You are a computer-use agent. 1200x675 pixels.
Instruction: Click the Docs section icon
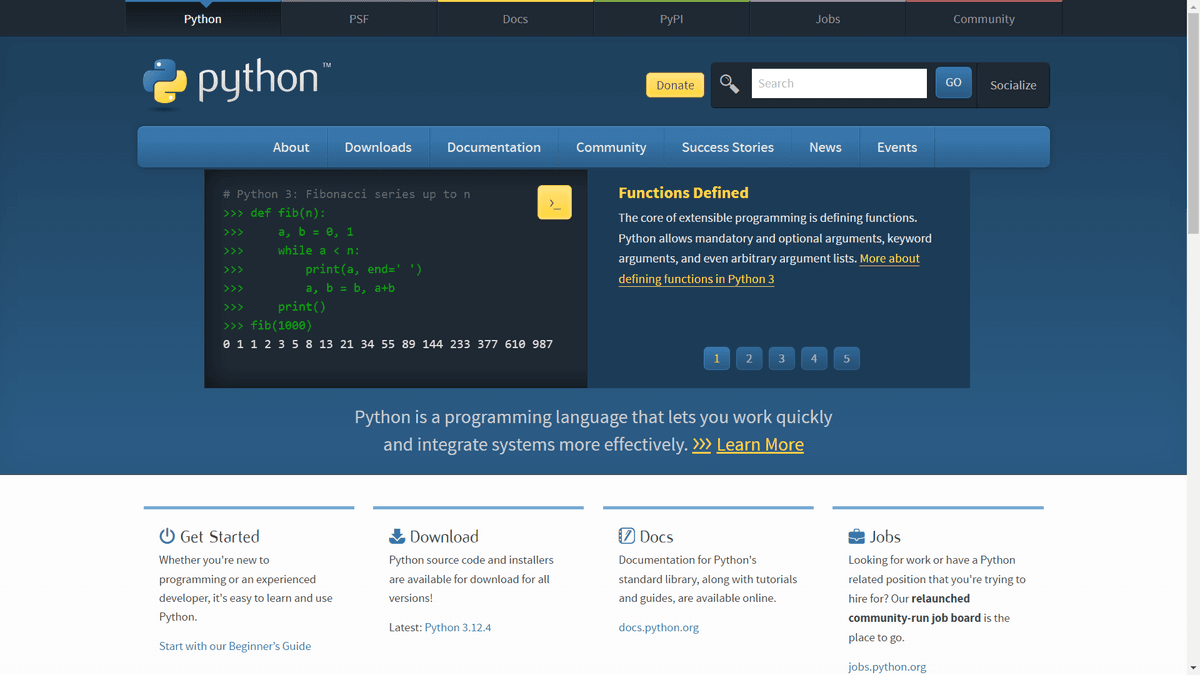(626, 536)
